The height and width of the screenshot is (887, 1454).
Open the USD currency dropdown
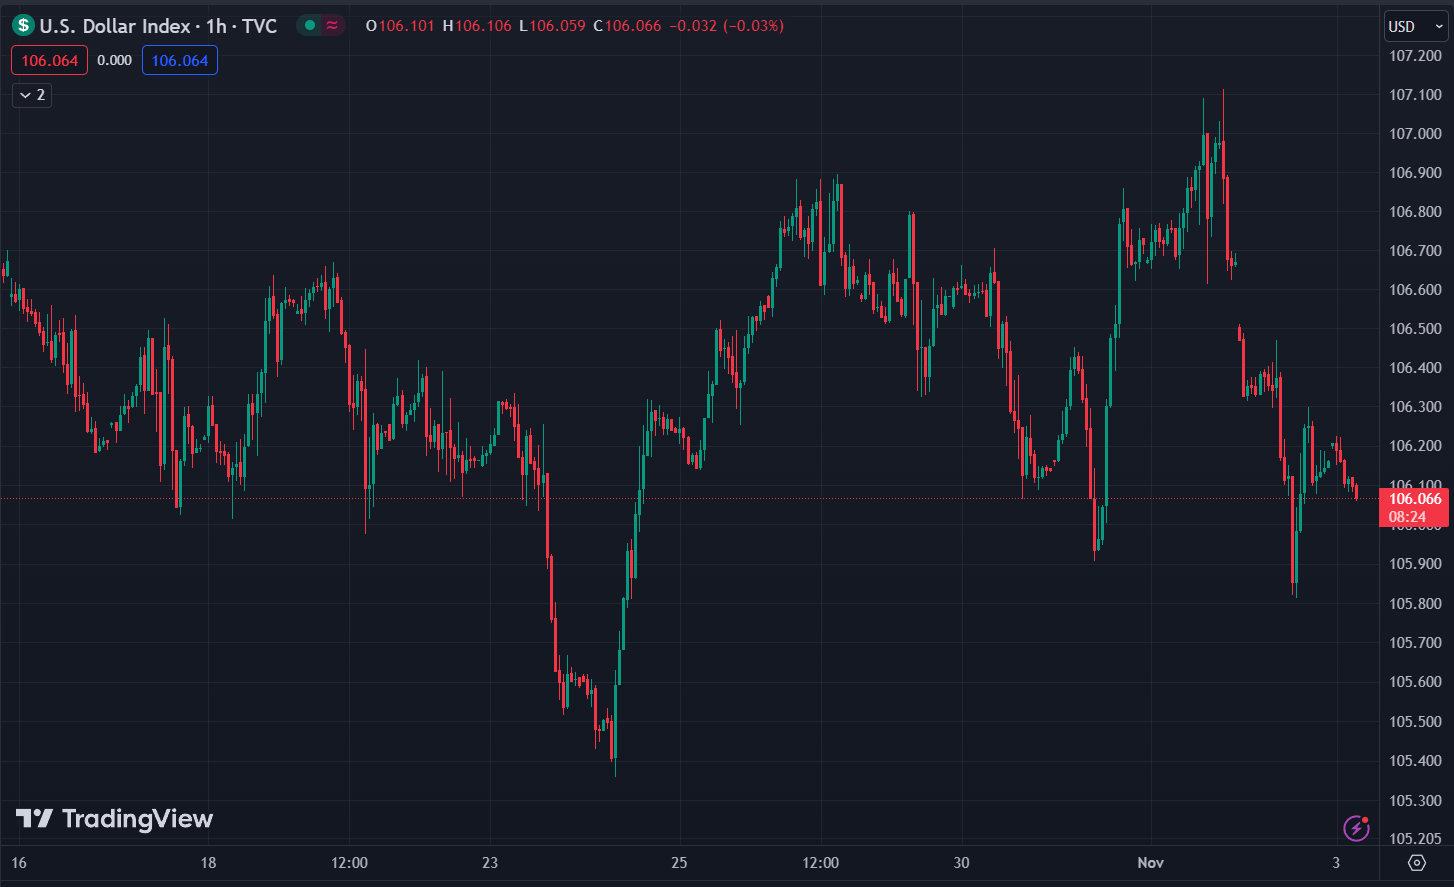tap(1414, 27)
